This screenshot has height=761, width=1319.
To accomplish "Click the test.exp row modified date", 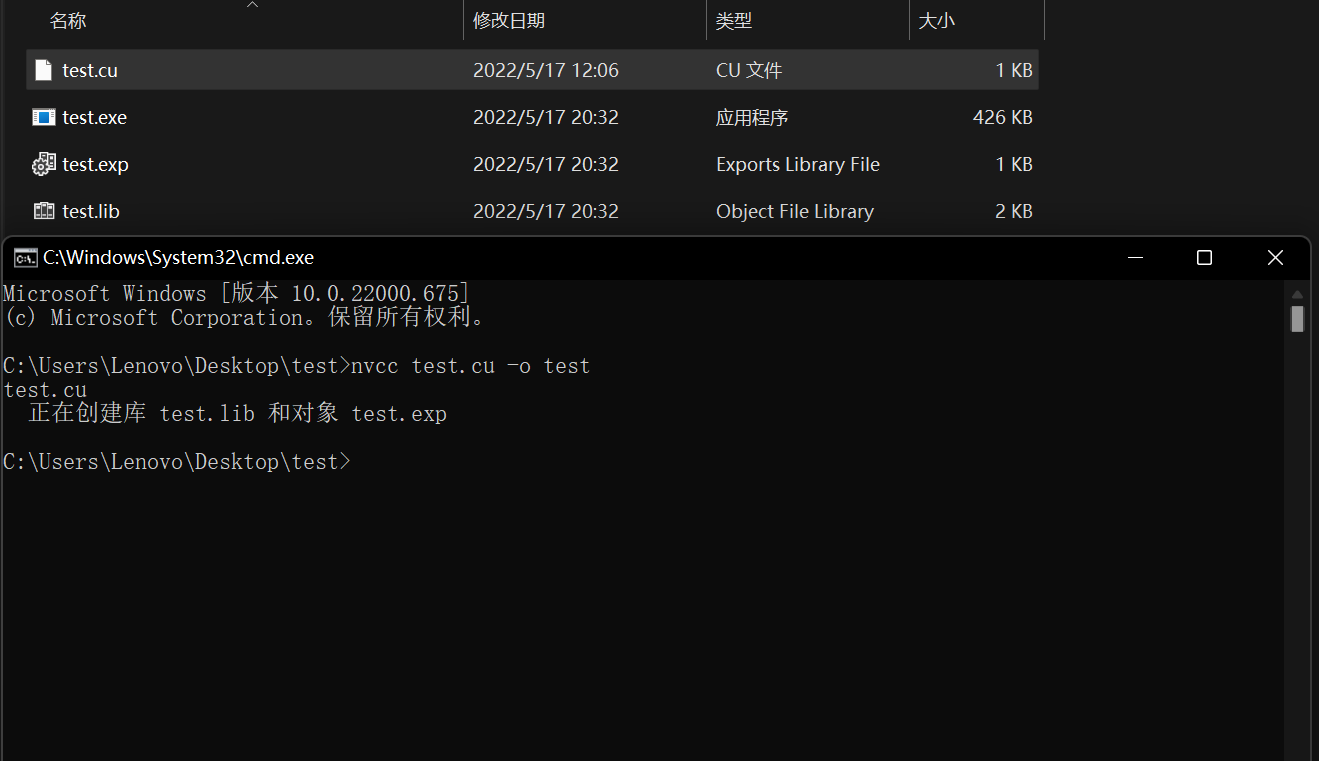I will [546, 164].
